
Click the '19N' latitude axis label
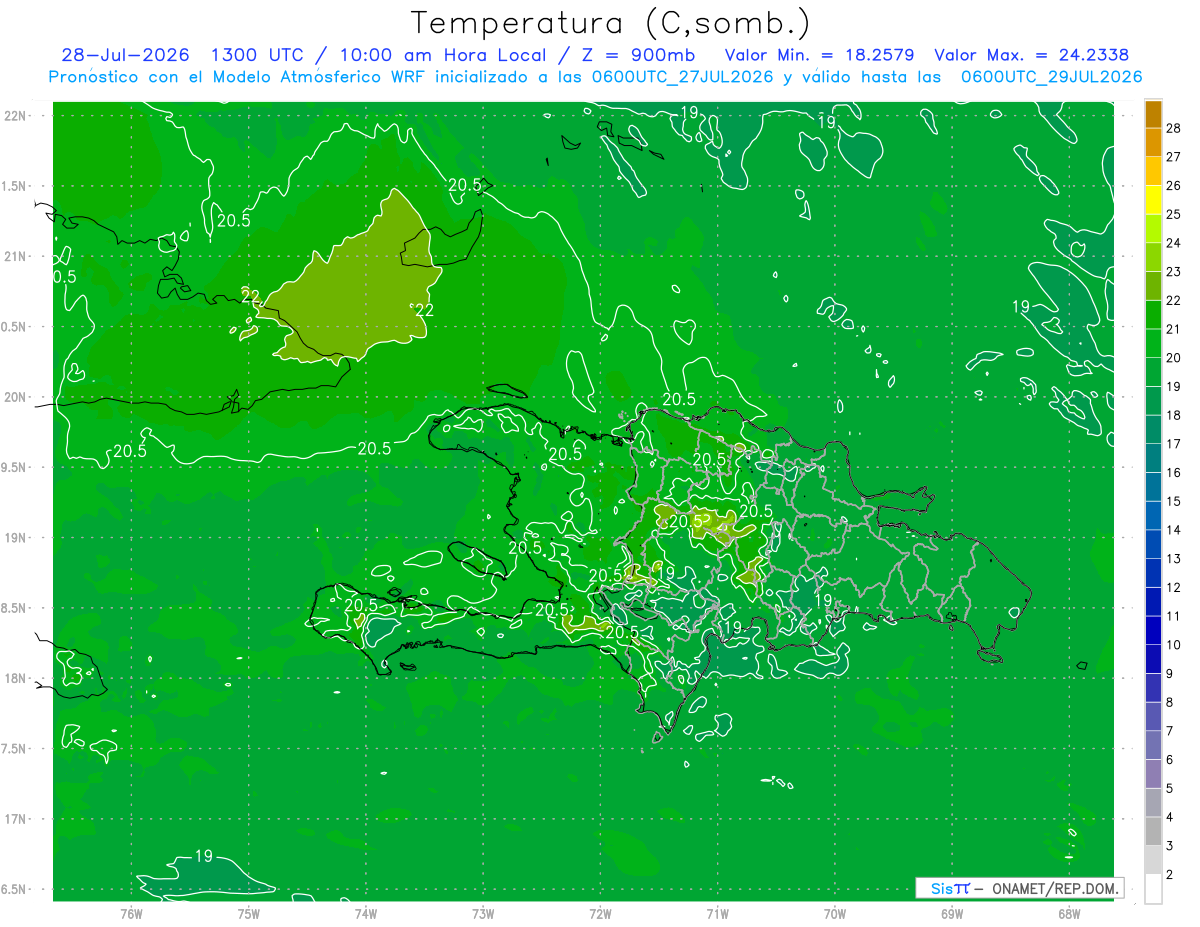(x=16, y=538)
